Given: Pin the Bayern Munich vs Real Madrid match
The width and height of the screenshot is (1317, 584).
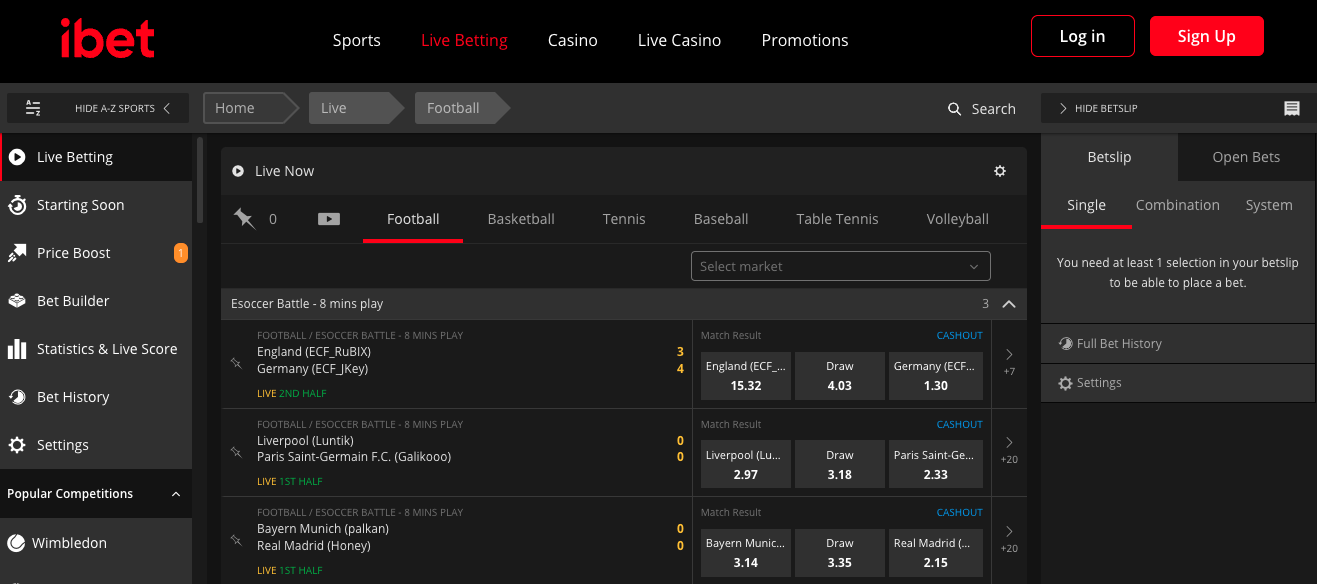Looking at the screenshot, I should [236, 540].
